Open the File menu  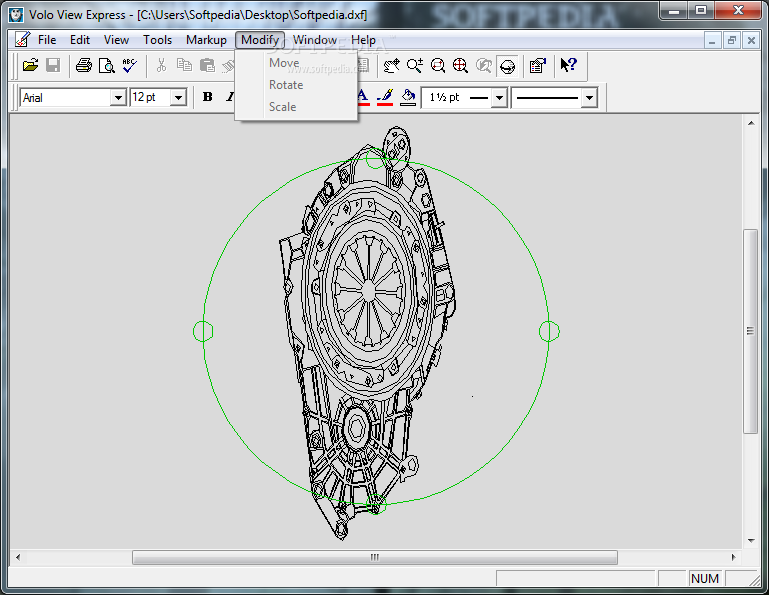point(47,40)
